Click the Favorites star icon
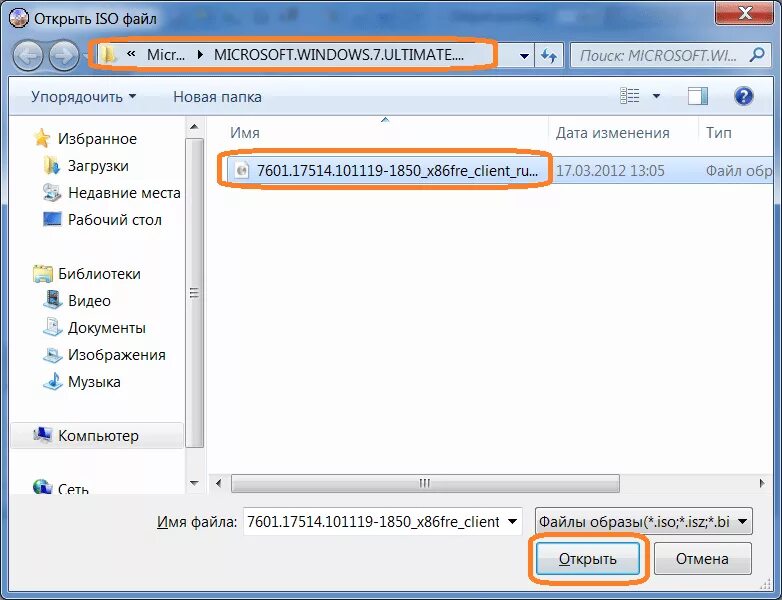The width and height of the screenshot is (782, 600). pos(42,138)
